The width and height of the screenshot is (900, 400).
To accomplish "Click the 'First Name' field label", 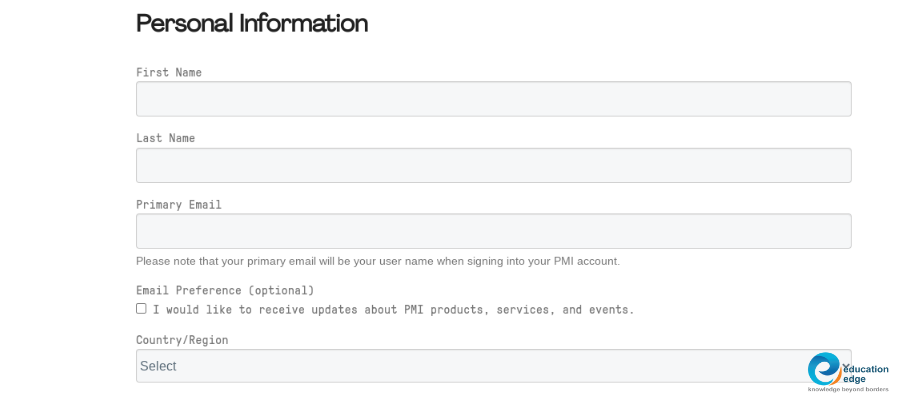I will pyautogui.click(x=169, y=72).
